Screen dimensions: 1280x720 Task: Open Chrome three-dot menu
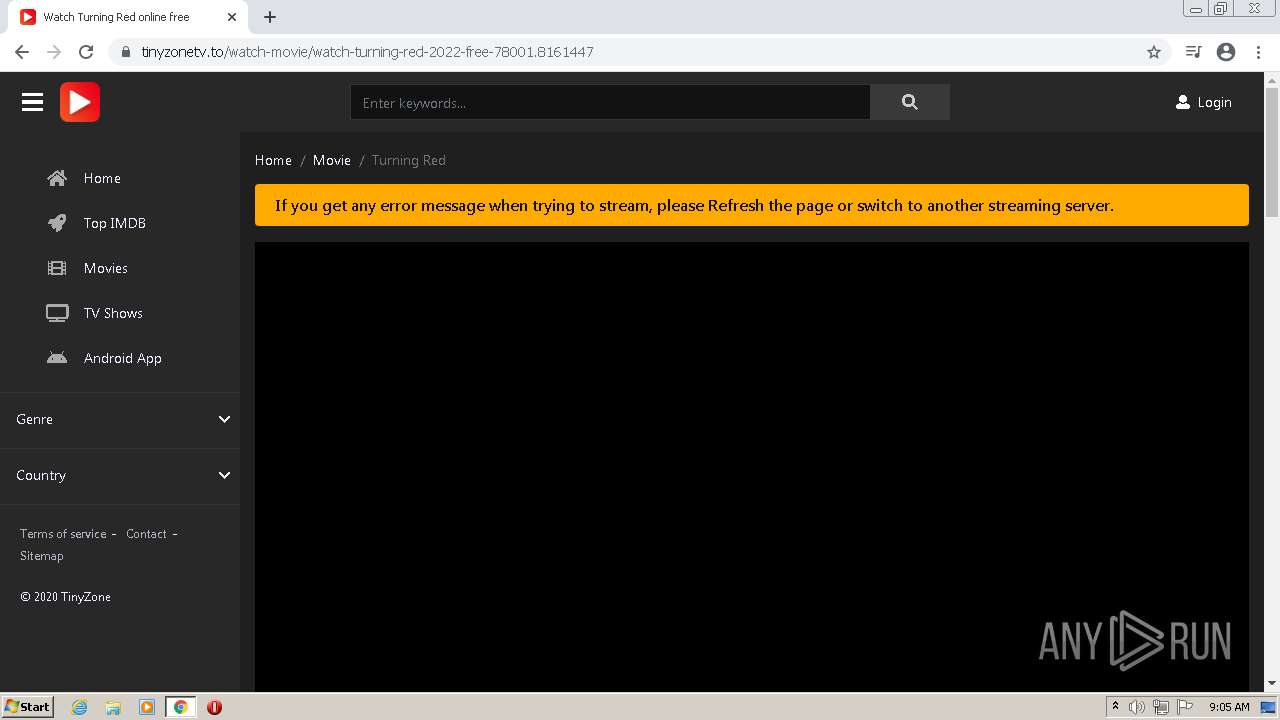pos(1258,52)
